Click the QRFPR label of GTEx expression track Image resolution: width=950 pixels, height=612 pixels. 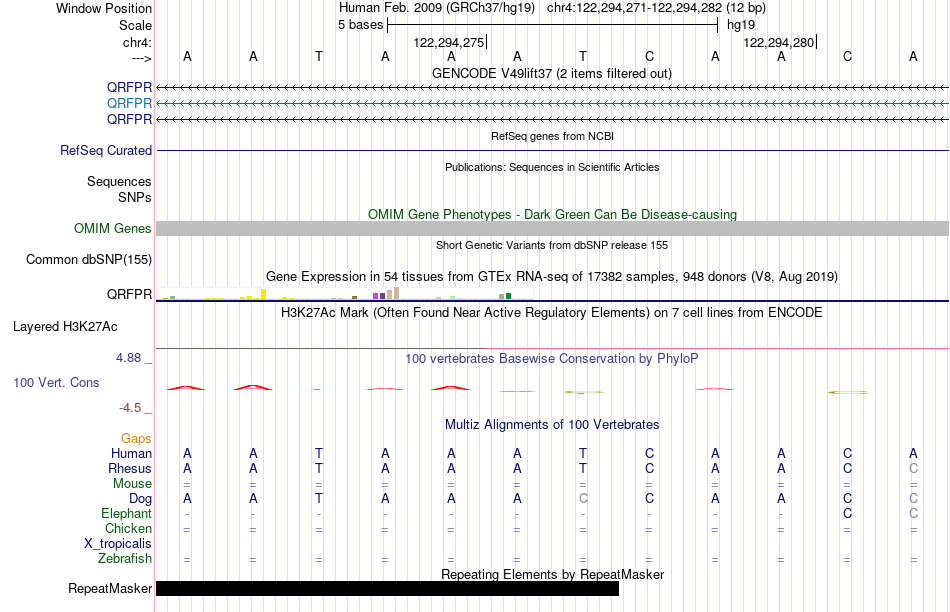coord(129,294)
